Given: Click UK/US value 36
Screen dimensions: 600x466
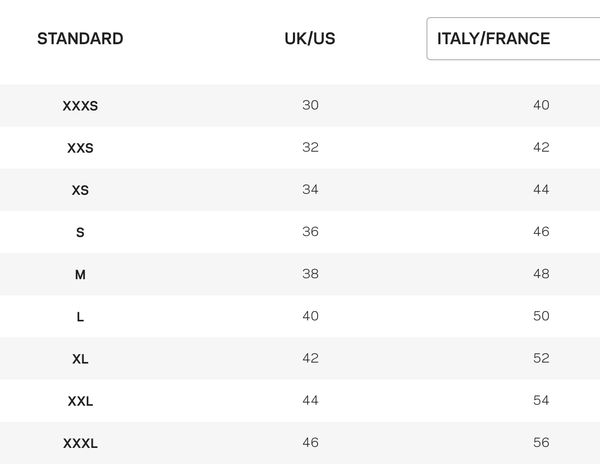Looking at the screenshot, I should pos(310,231).
